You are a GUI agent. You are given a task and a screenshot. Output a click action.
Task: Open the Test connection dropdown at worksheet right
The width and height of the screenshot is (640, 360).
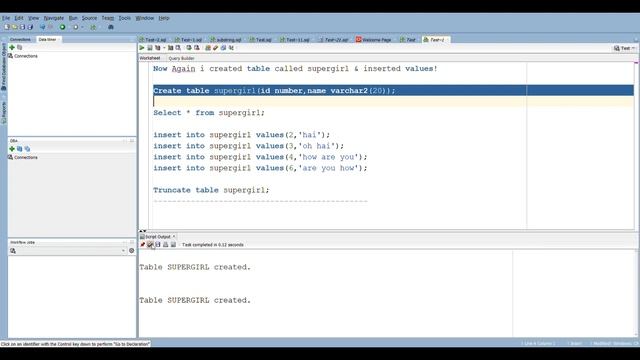point(625,48)
